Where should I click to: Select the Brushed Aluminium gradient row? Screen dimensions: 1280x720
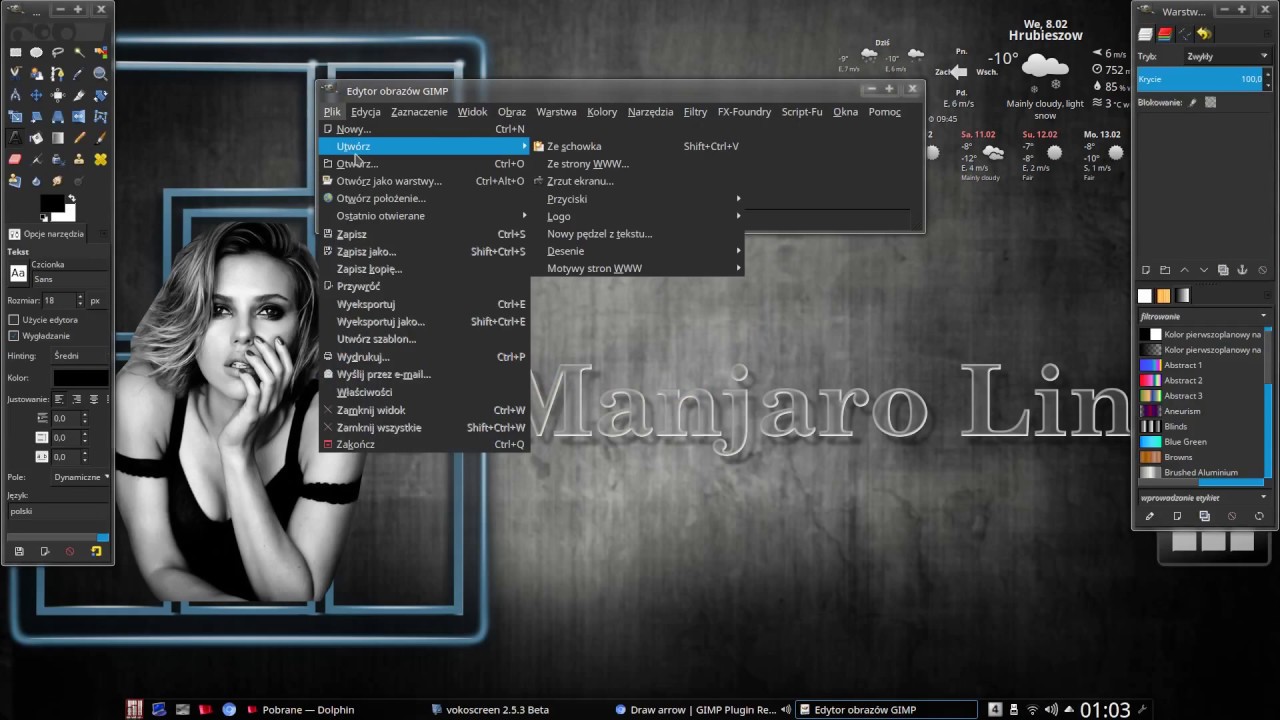pos(1200,472)
